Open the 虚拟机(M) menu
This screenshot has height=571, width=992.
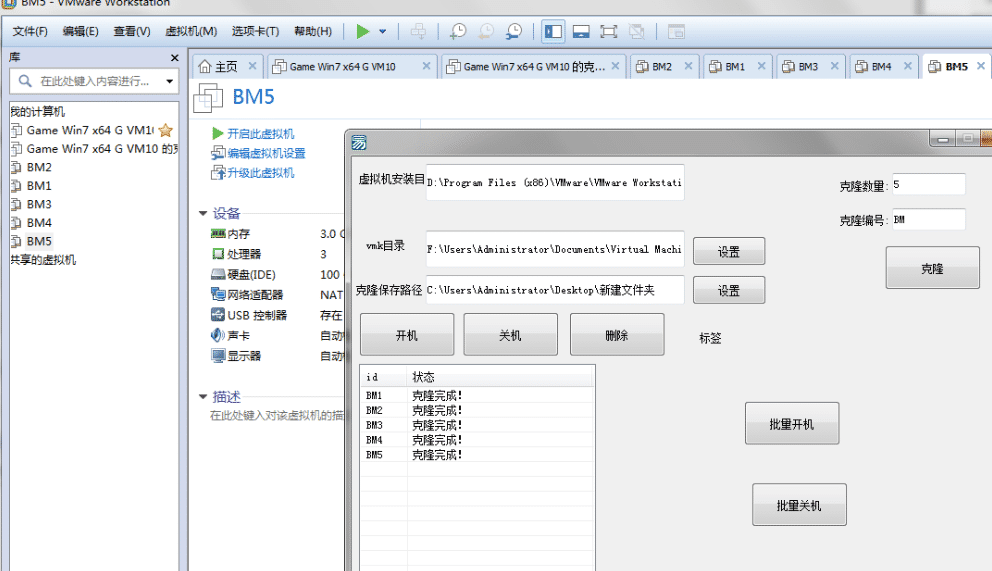pyautogui.click(x=191, y=32)
